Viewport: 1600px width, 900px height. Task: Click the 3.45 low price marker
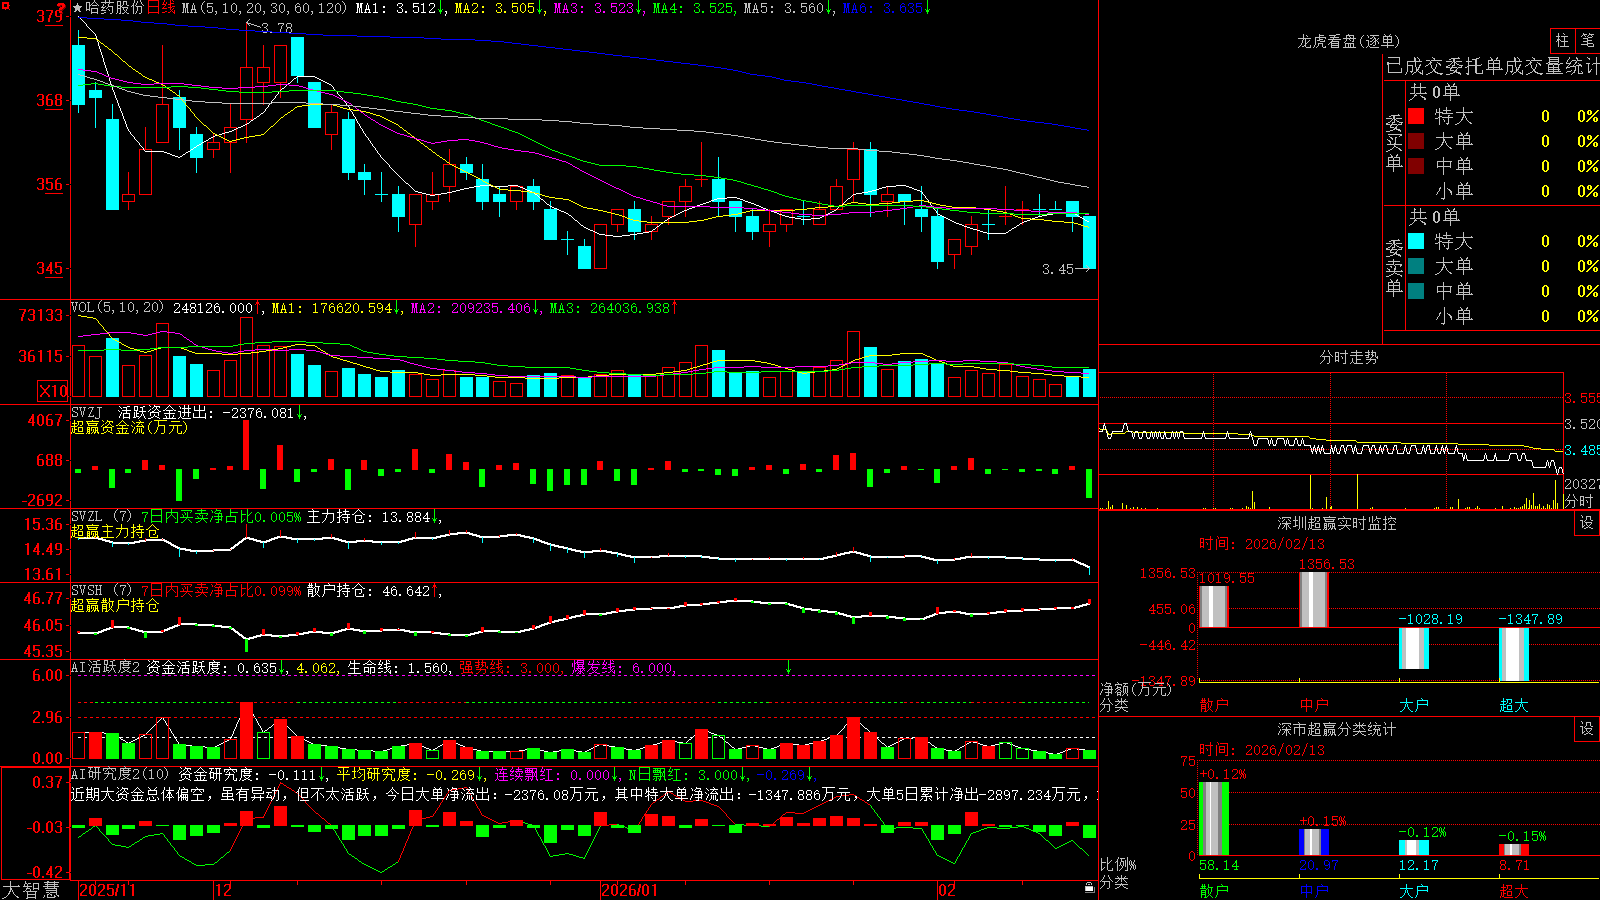1057,269
